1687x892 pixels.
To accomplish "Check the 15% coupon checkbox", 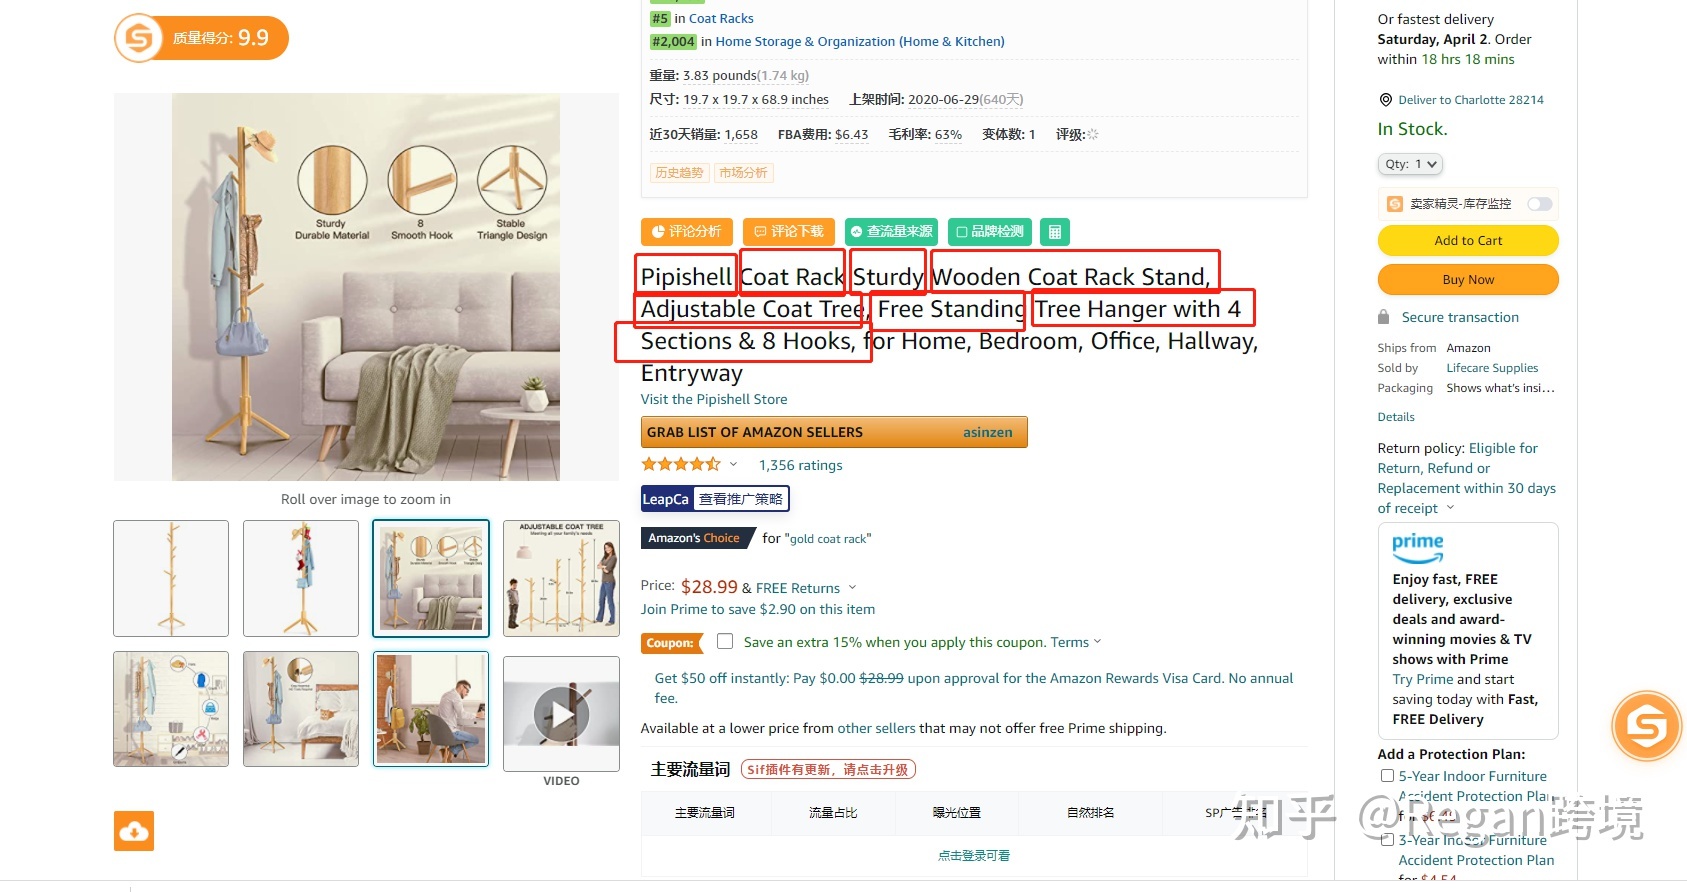I will (x=725, y=641).
